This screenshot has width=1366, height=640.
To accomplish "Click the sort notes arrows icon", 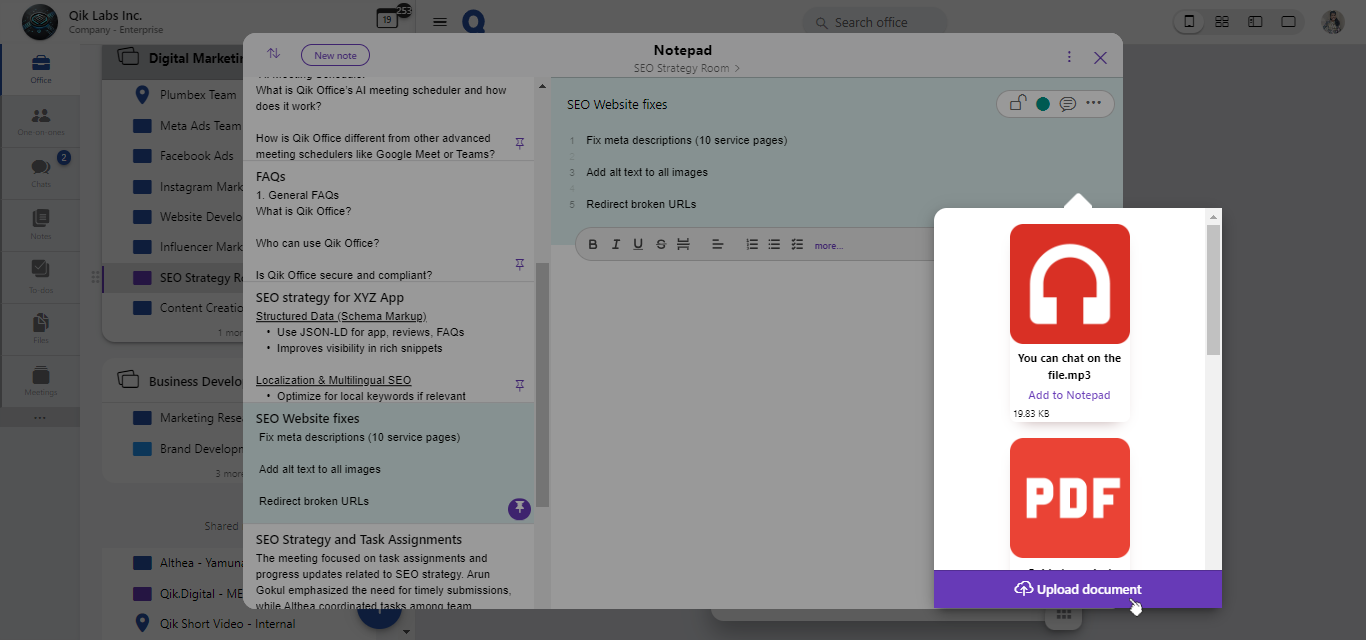I will tap(273, 54).
